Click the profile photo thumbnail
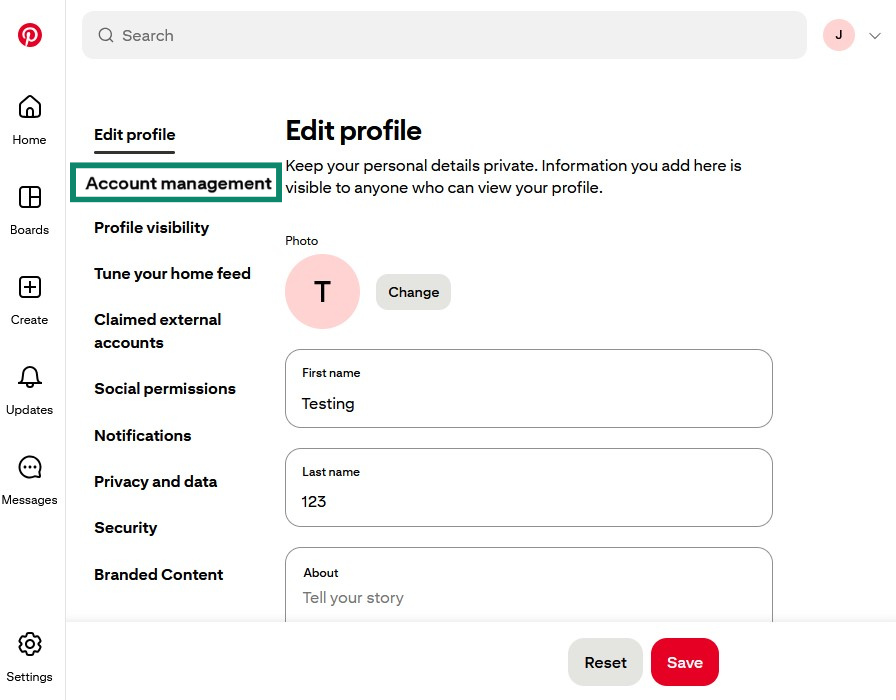This screenshot has height=700, width=896. pyautogui.click(x=322, y=291)
